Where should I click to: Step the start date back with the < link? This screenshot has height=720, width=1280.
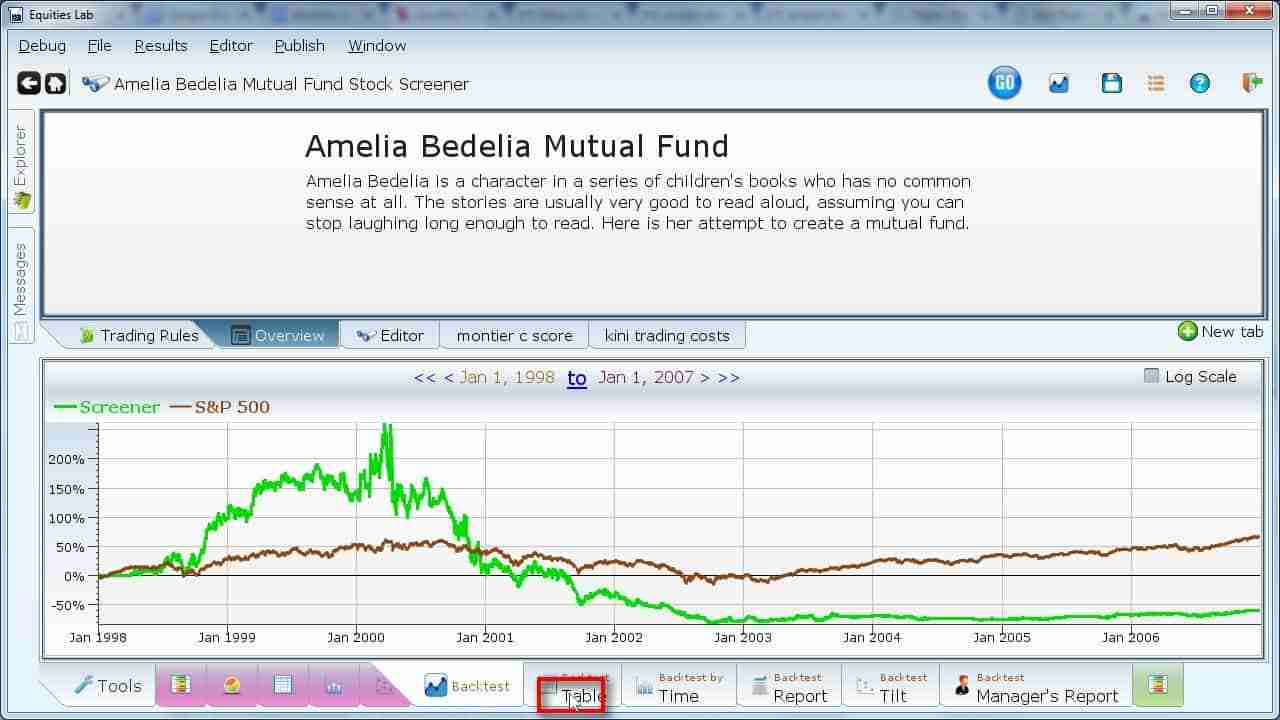[x=448, y=378]
